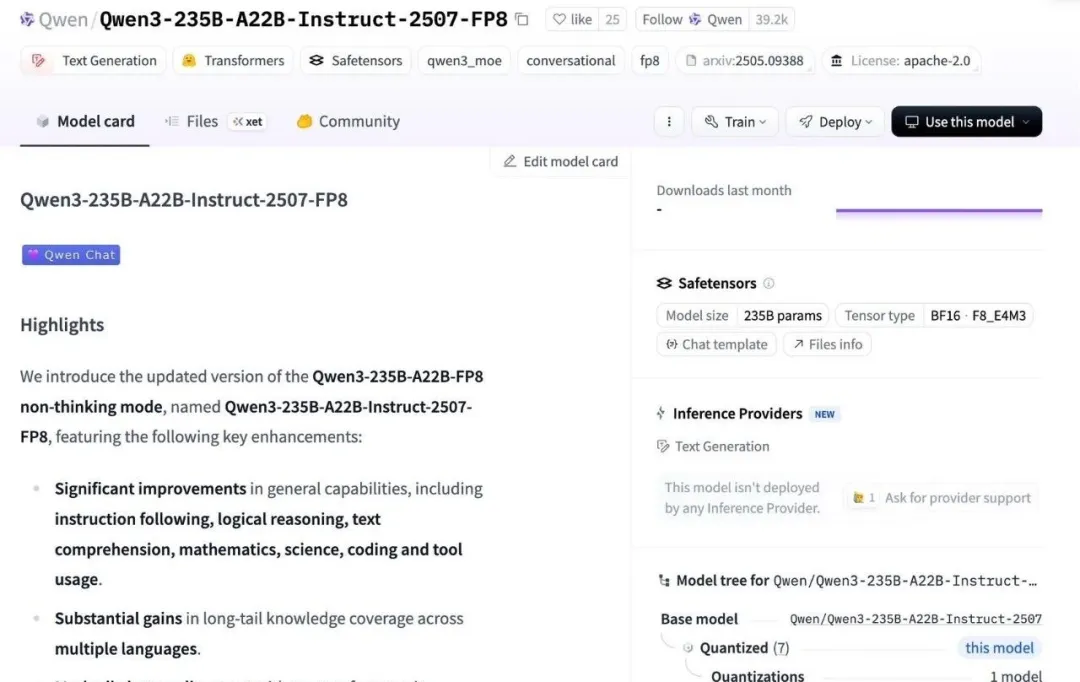
Task: Click the Tensor type BF16 F8_E4M3 badge
Action: [x=934, y=316]
